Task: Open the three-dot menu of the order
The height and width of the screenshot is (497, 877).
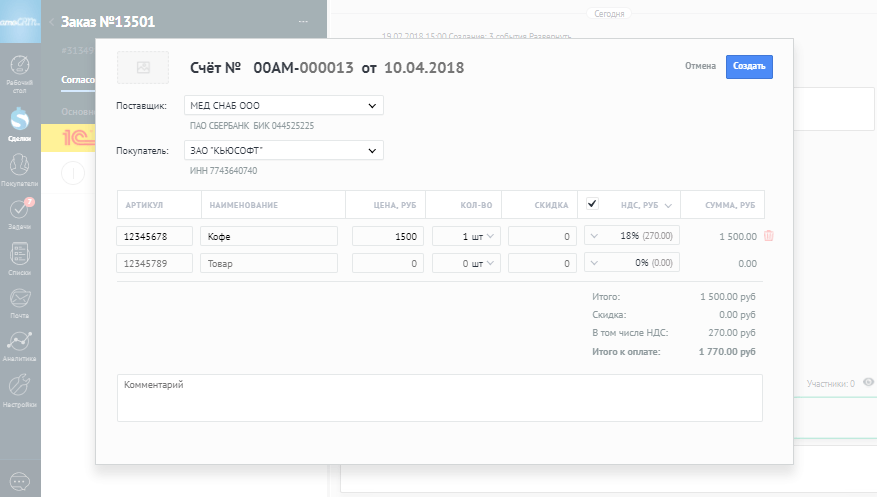Action: pyautogui.click(x=303, y=22)
